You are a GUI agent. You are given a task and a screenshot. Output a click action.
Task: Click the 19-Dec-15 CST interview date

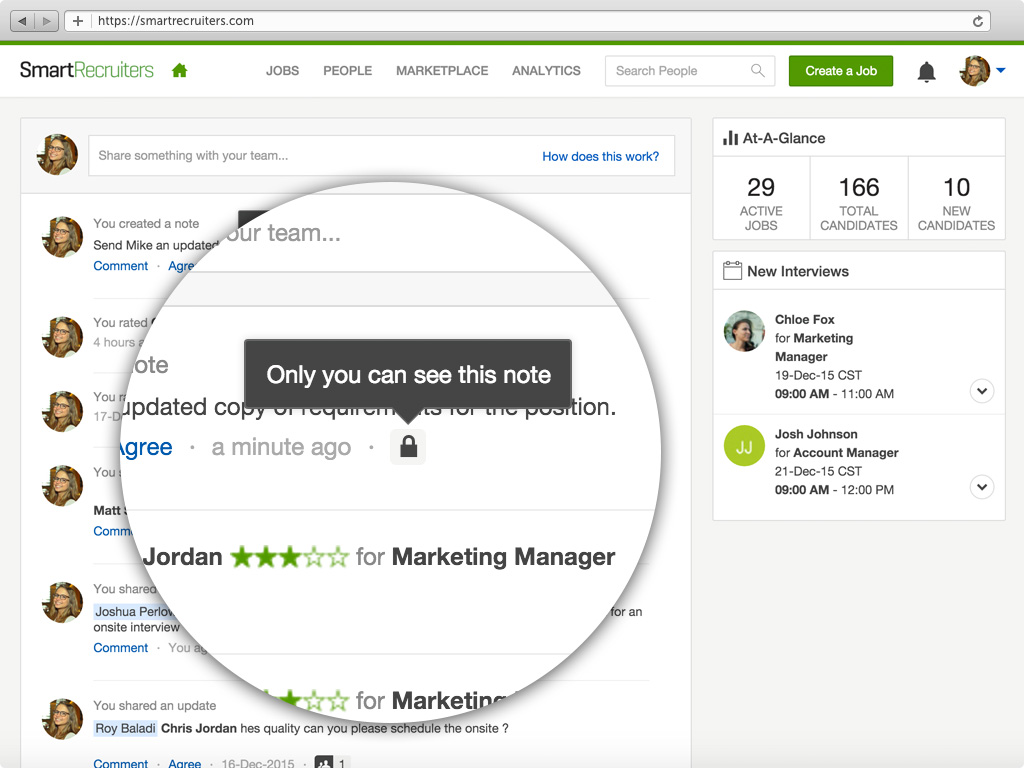click(x=818, y=376)
